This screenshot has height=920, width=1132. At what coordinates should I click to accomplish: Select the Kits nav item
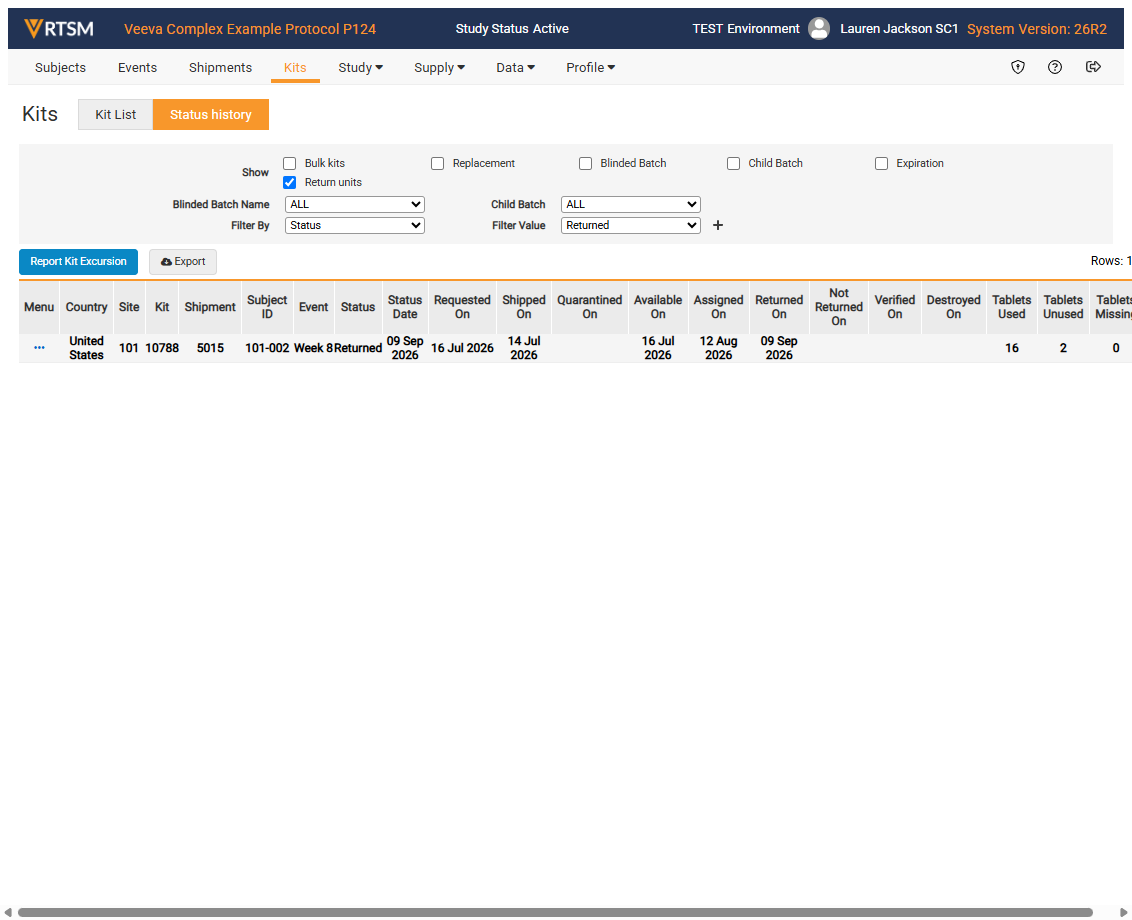[295, 67]
